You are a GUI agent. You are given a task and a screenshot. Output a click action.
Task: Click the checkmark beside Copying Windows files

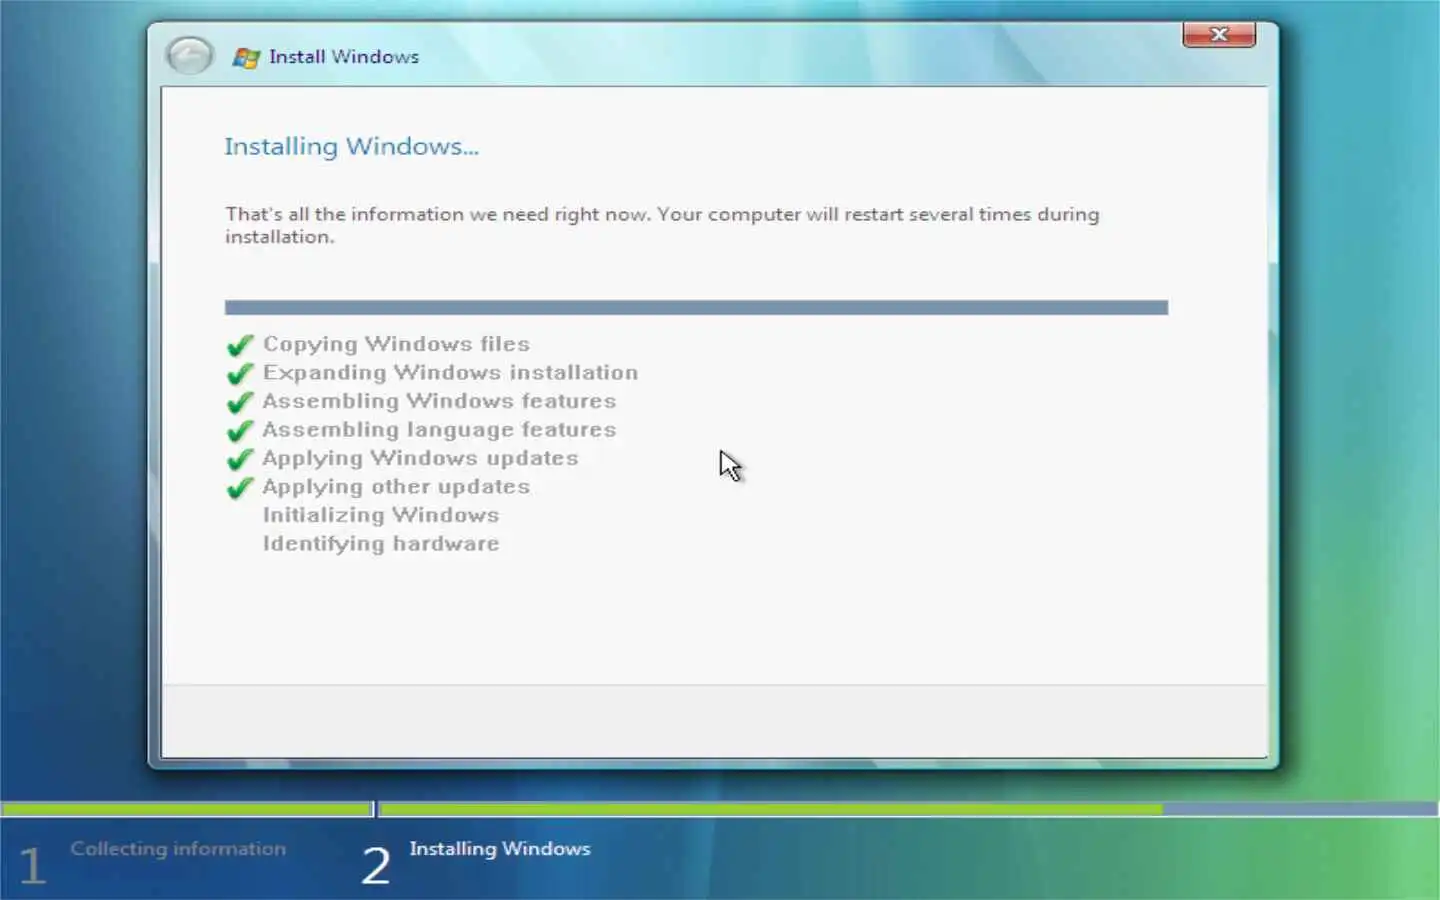click(x=240, y=345)
